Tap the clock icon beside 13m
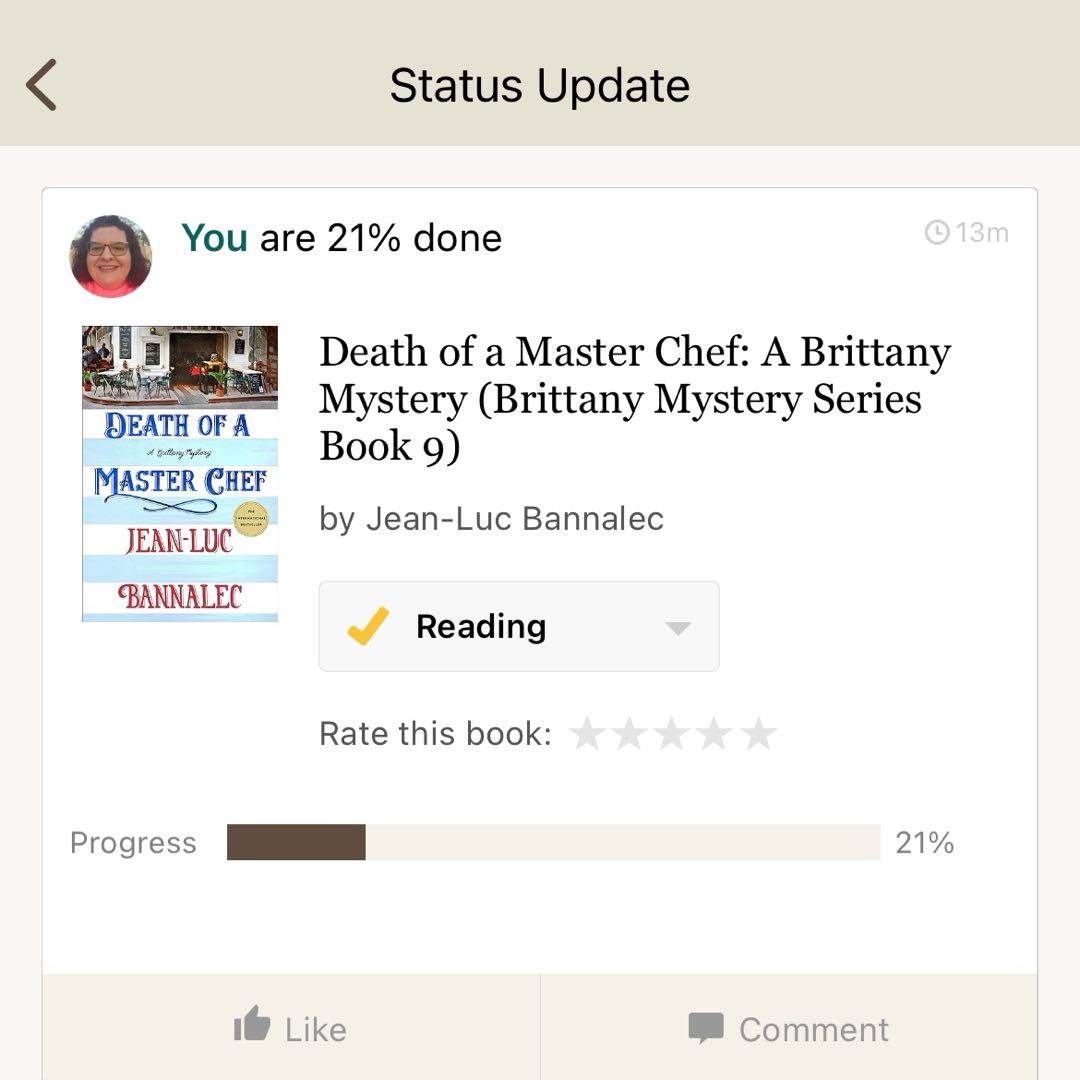 point(937,233)
